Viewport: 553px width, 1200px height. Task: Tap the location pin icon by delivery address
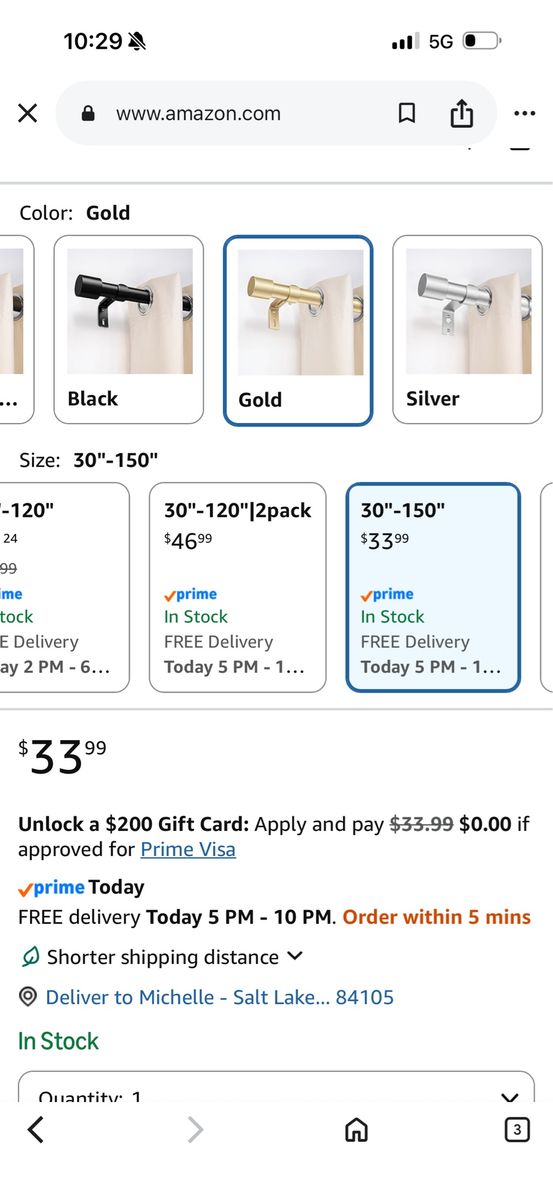point(28,997)
